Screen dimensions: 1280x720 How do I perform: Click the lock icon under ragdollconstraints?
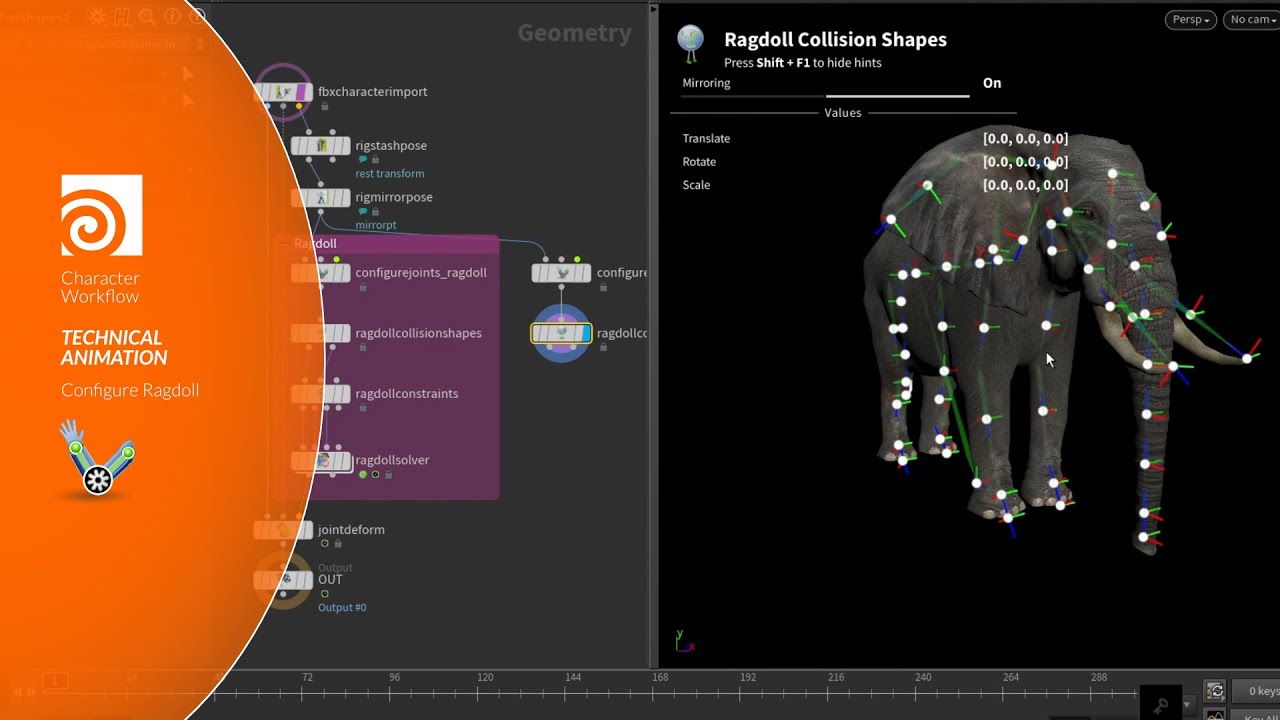(362, 407)
